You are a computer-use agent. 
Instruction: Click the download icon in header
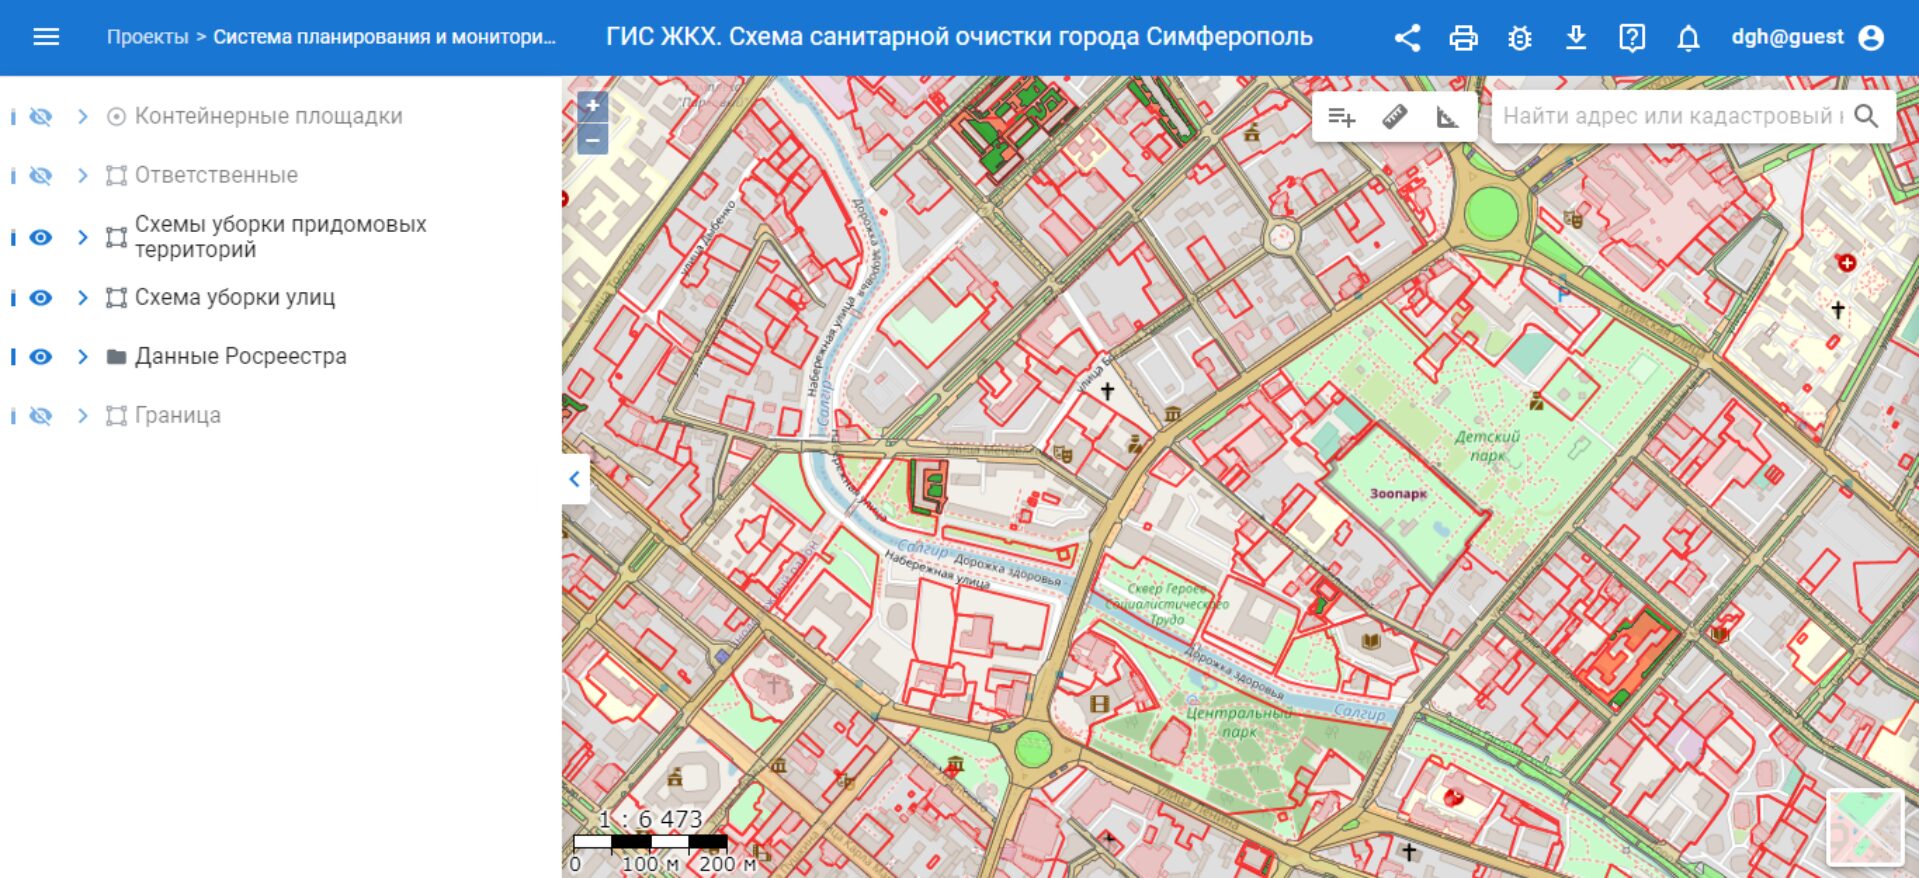click(x=1575, y=38)
